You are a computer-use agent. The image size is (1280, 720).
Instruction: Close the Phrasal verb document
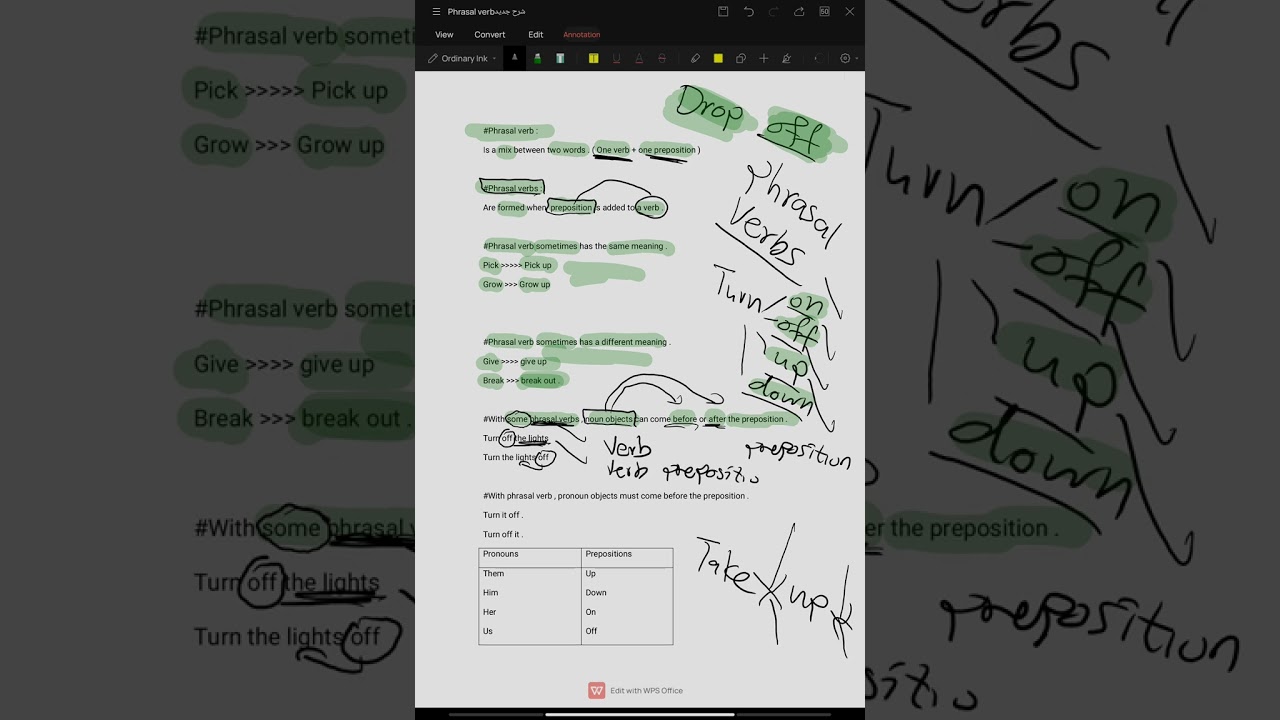[x=850, y=12]
